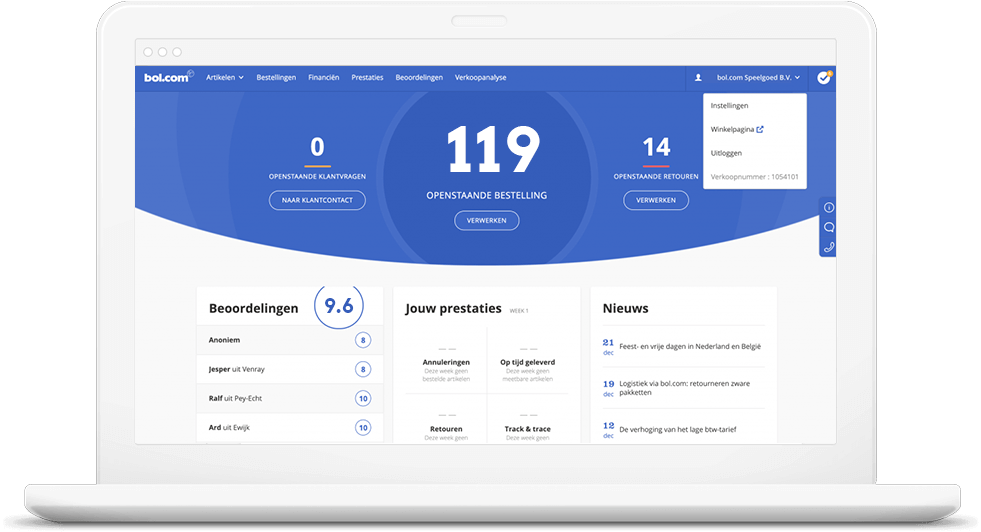Click the 9.6 rating score circle

click(x=338, y=305)
